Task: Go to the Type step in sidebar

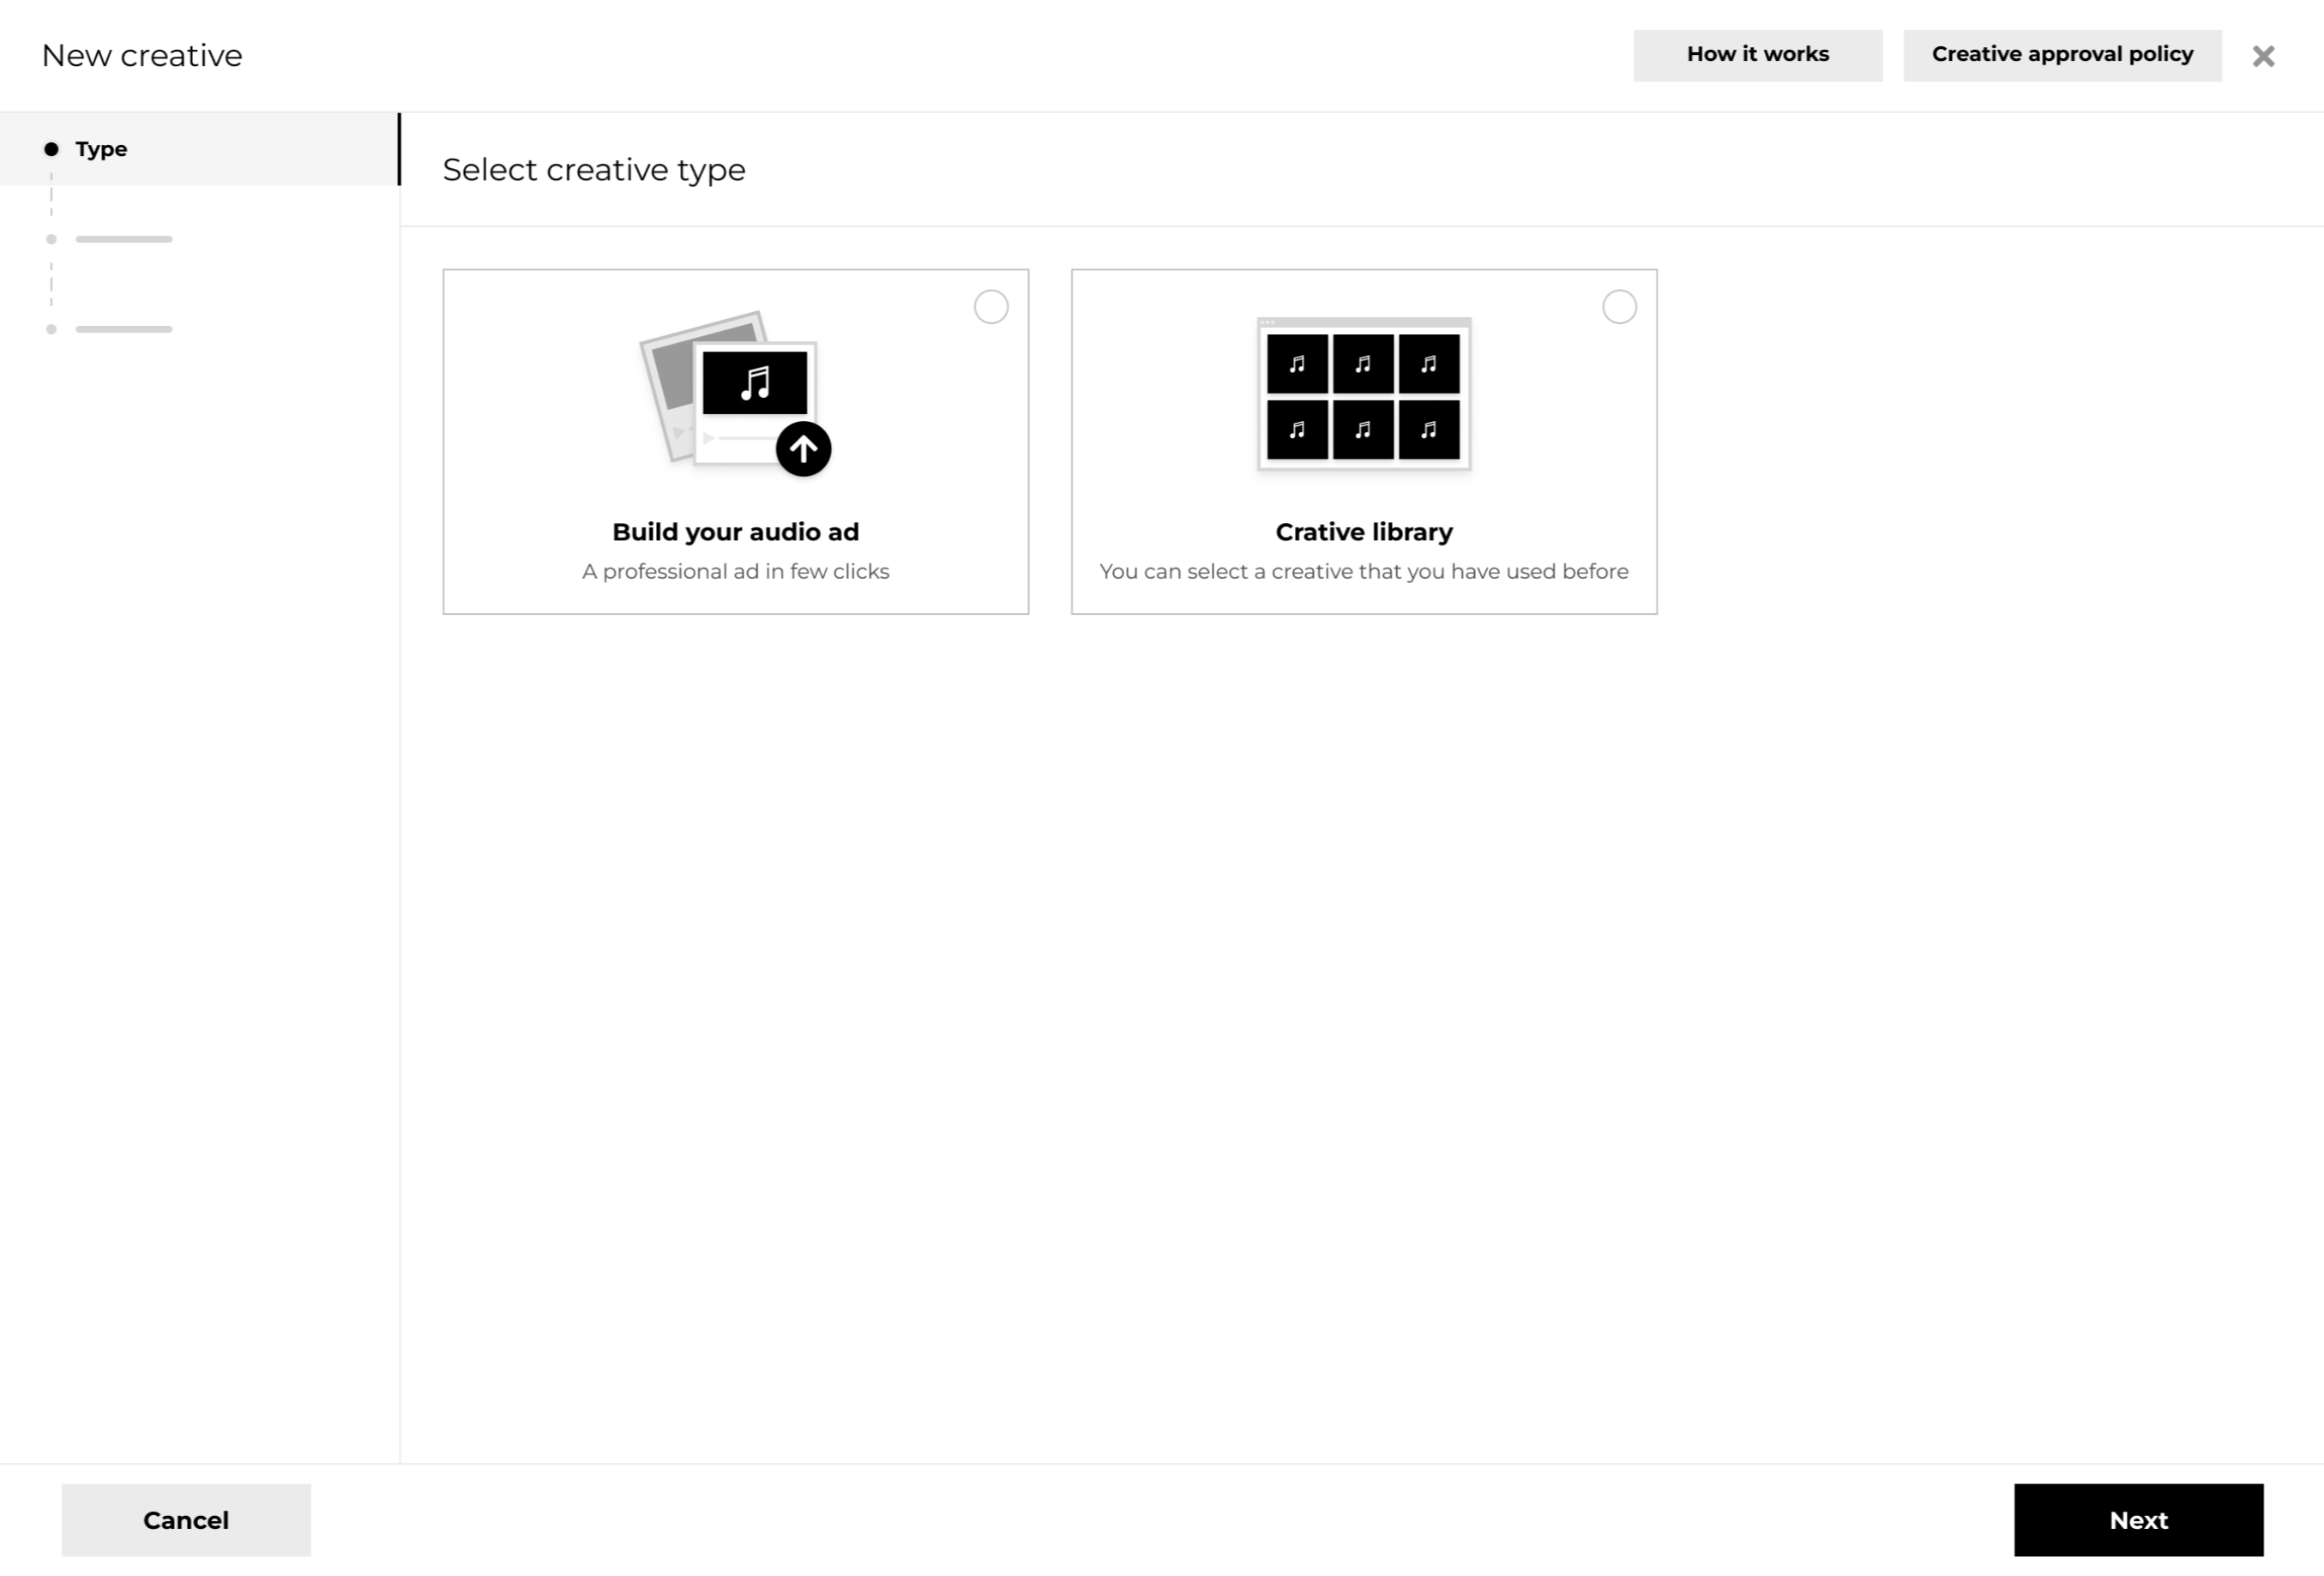Action: (199, 149)
